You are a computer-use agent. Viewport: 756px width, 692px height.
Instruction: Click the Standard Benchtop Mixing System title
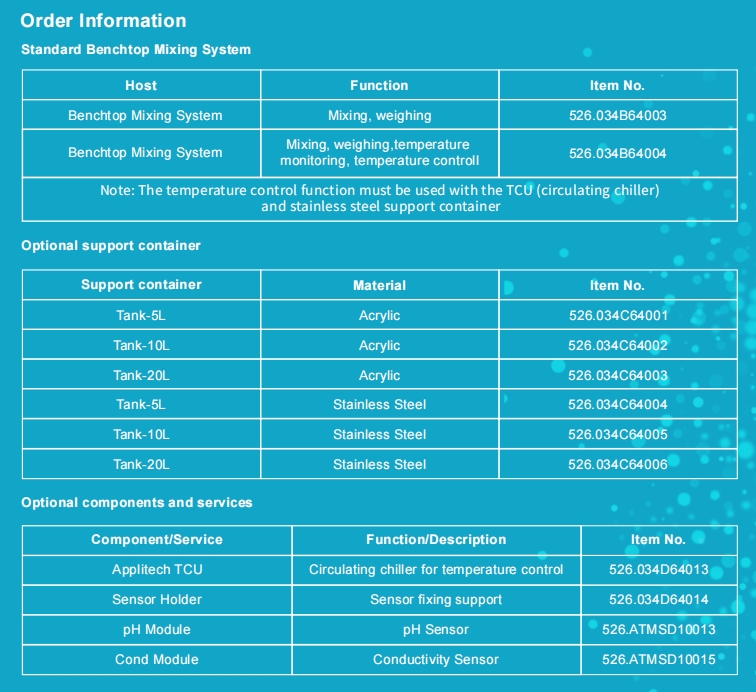tap(136, 49)
